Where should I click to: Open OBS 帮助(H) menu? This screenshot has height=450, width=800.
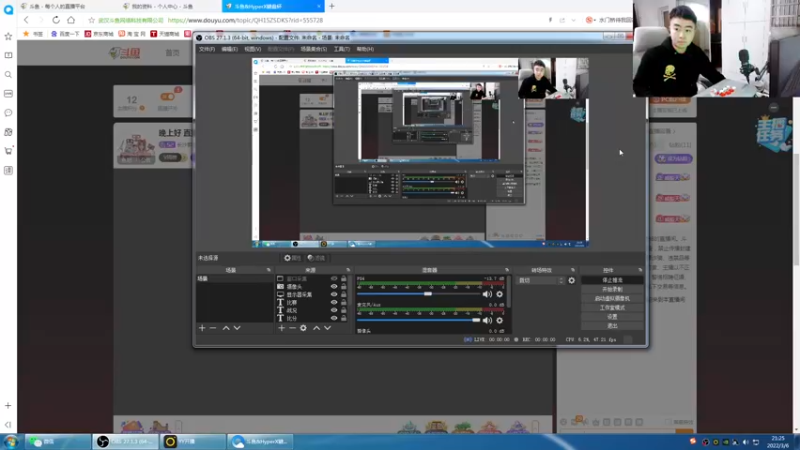[x=365, y=49]
